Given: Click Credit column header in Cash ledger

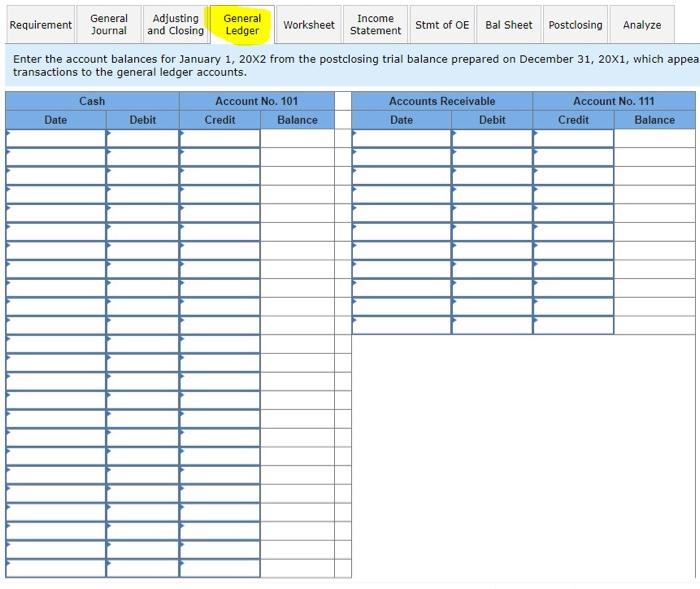Looking at the screenshot, I should 220,120.
